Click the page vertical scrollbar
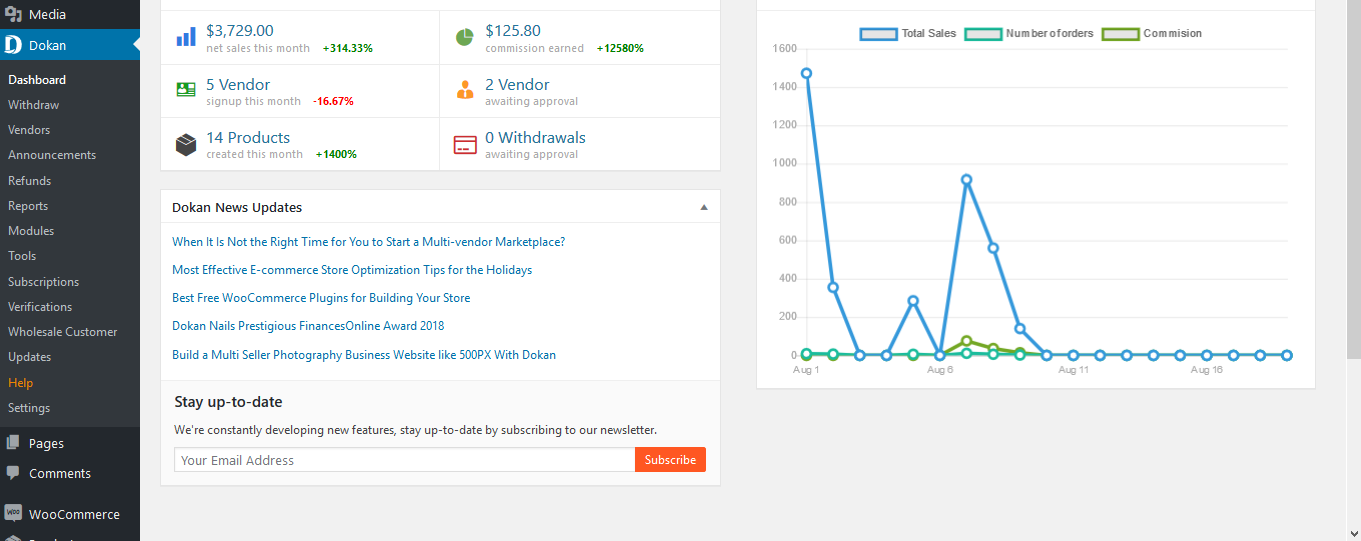The image size is (1361, 541). tap(1353, 180)
